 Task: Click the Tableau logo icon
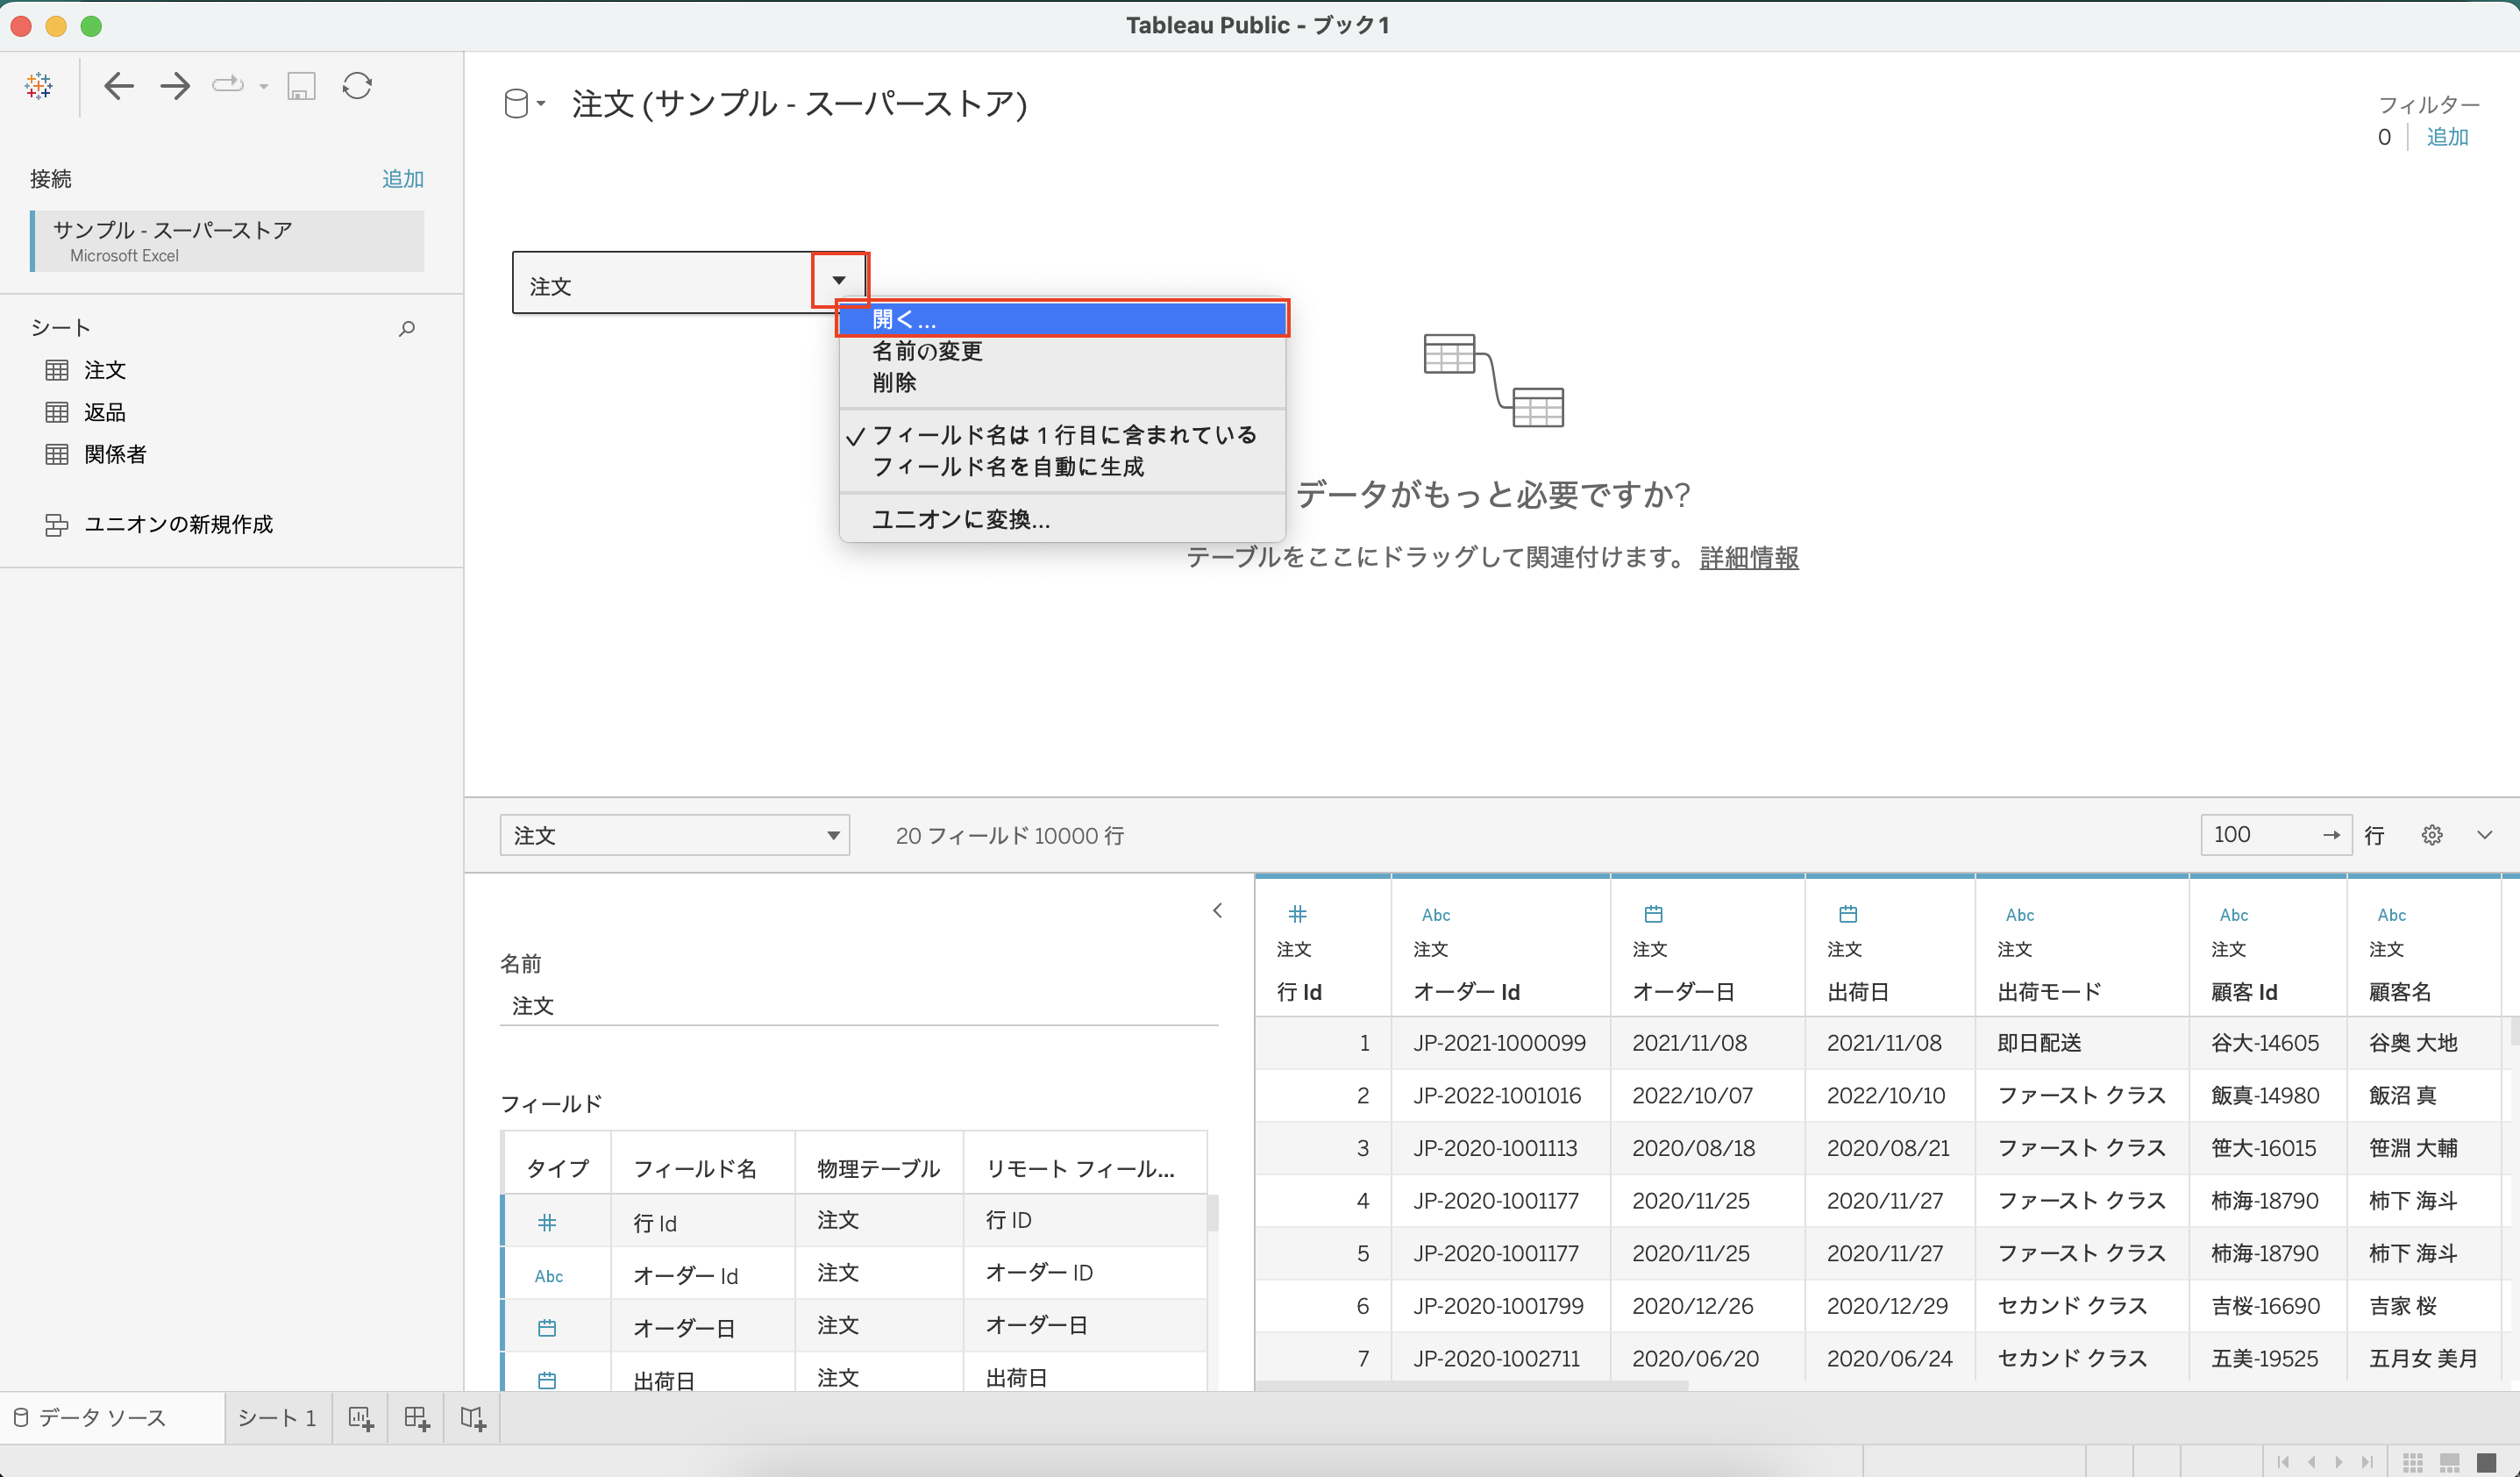click(38, 85)
